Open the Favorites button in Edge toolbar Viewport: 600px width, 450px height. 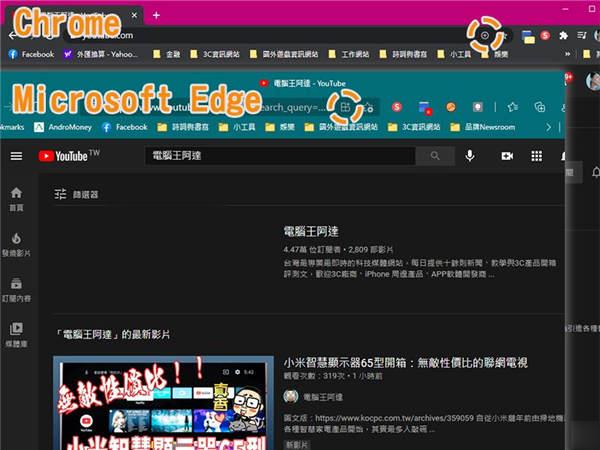[513, 107]
